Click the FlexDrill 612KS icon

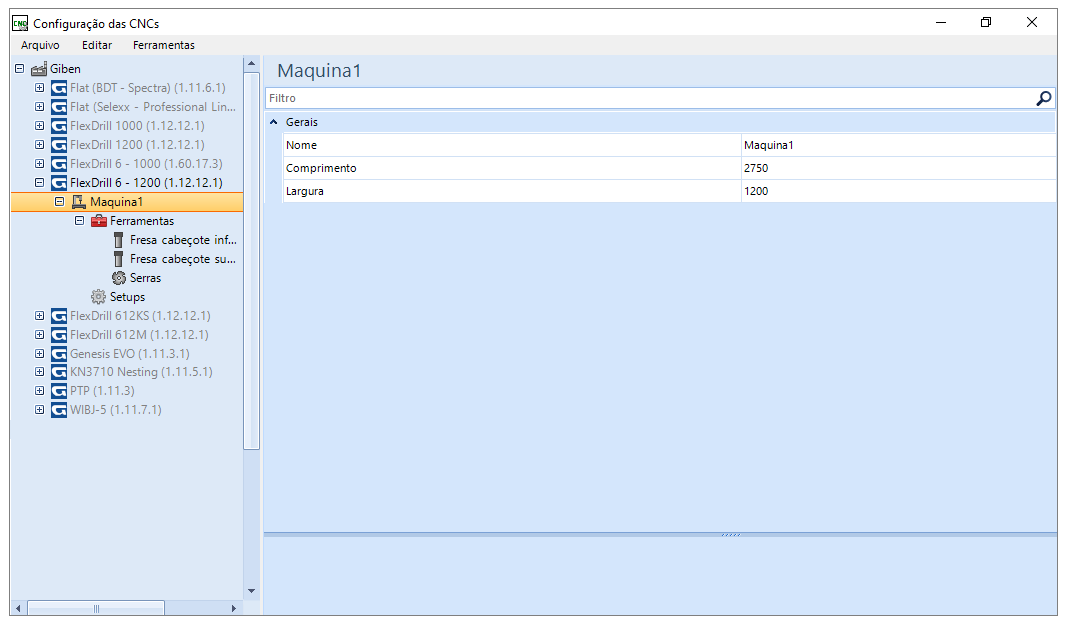(59, 316)
